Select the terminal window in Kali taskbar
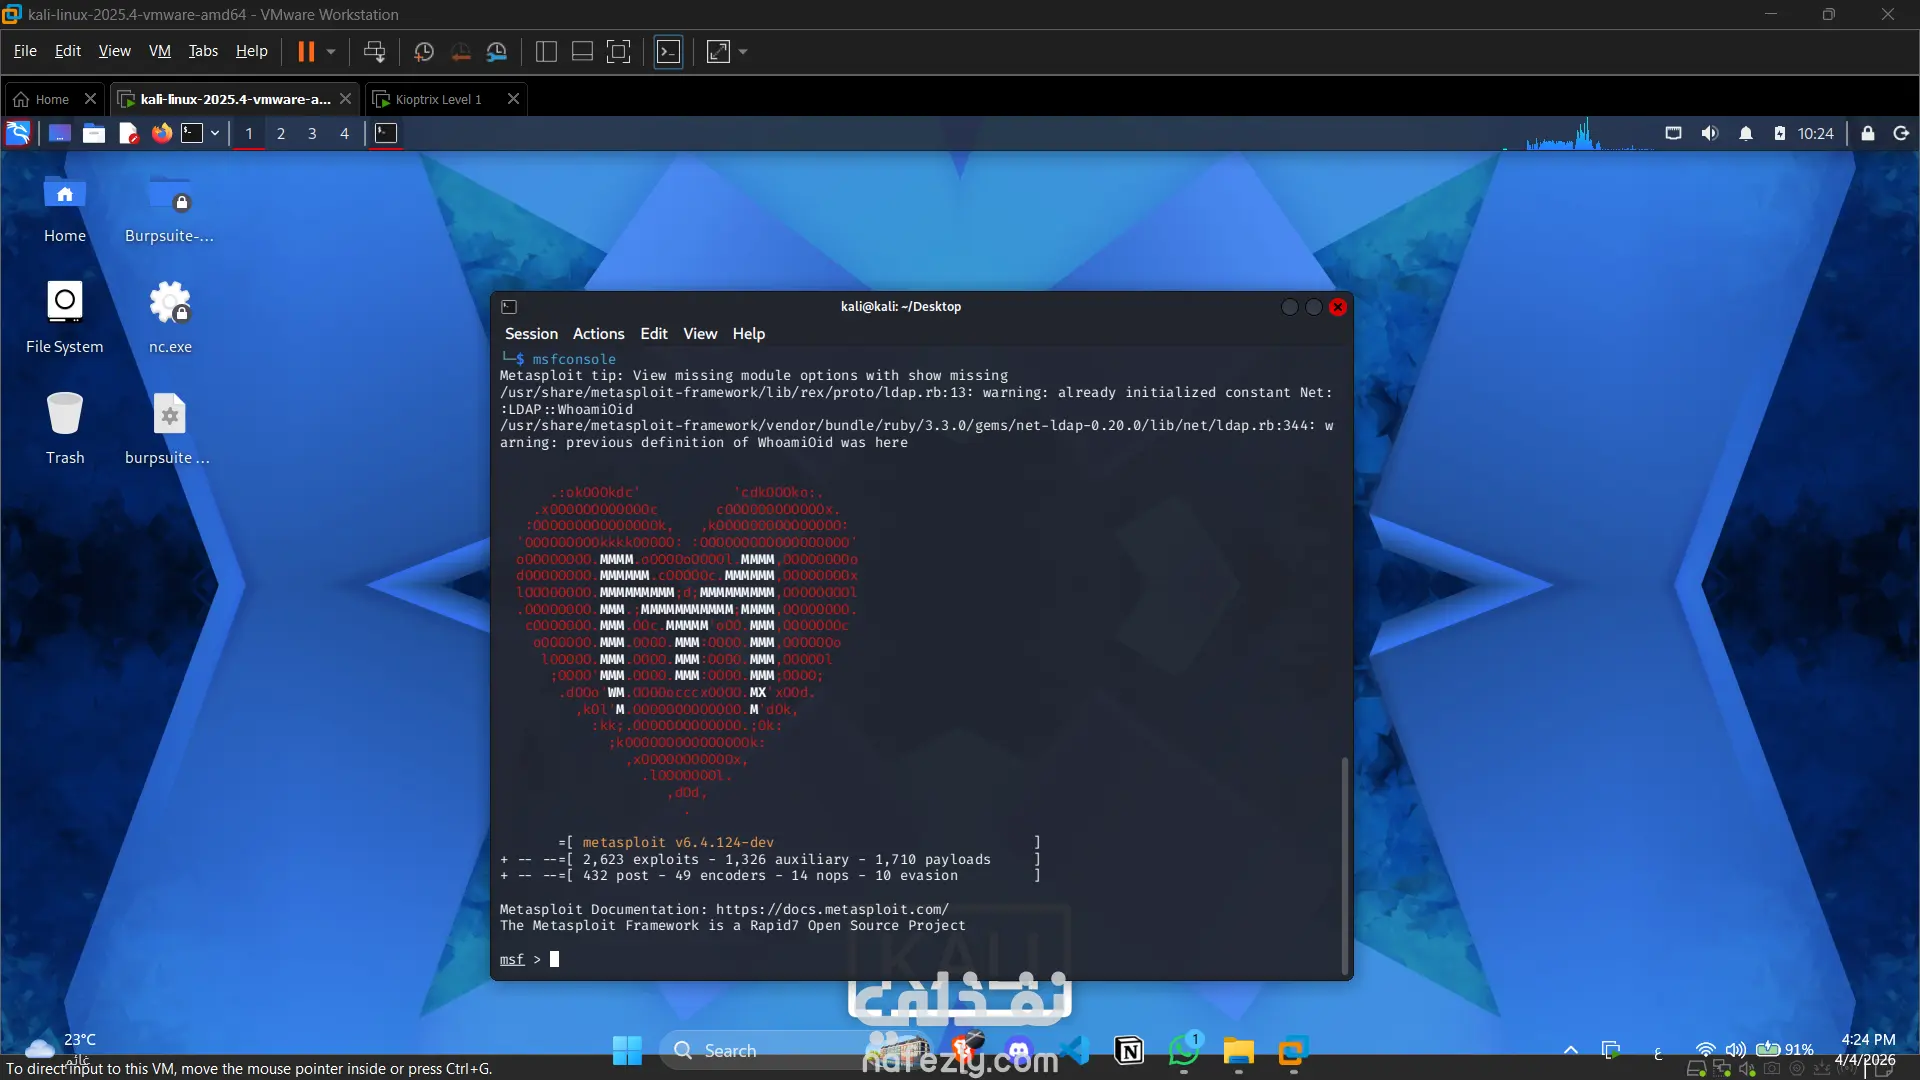The width and height of the screenshot is (1920, 1080). (x=386, y=133)
